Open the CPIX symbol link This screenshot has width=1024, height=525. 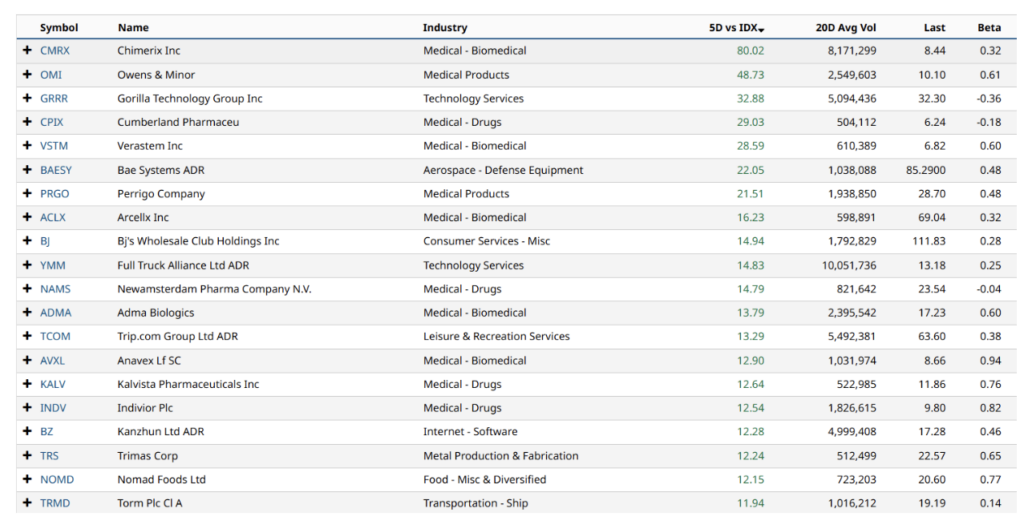tap(52, 122)
